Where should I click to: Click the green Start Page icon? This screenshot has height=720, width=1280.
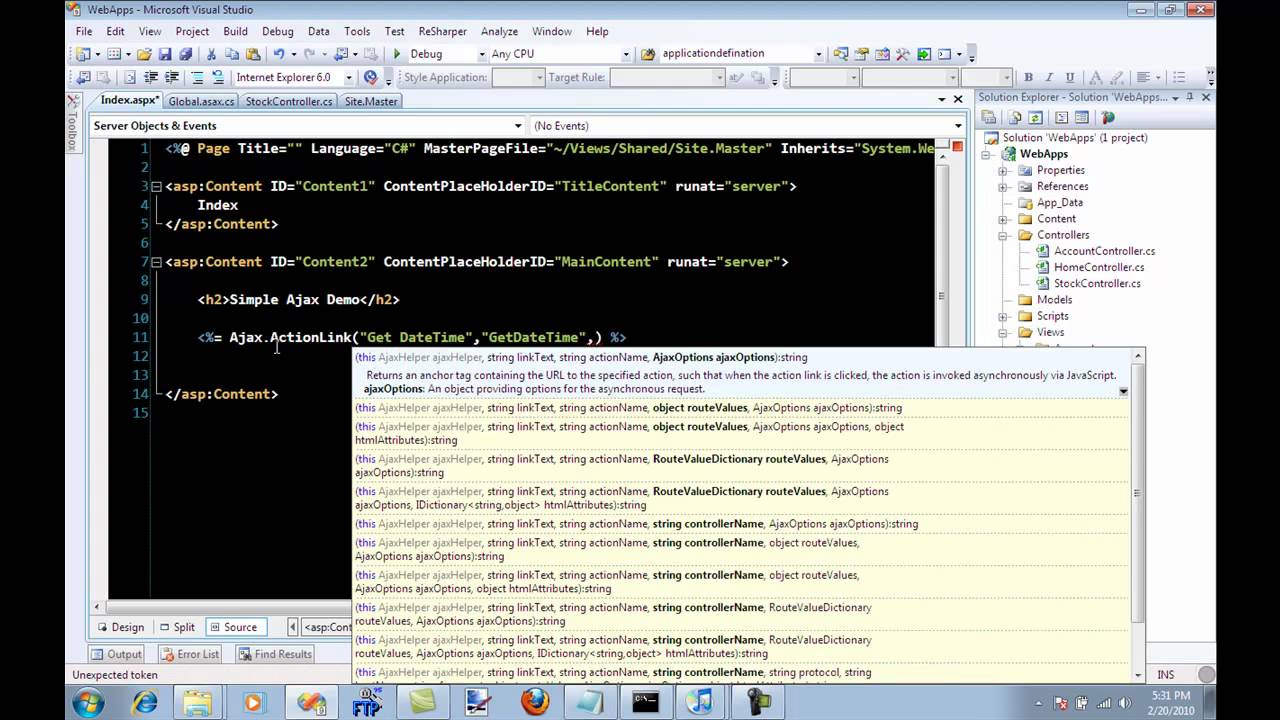click(924, 54)
